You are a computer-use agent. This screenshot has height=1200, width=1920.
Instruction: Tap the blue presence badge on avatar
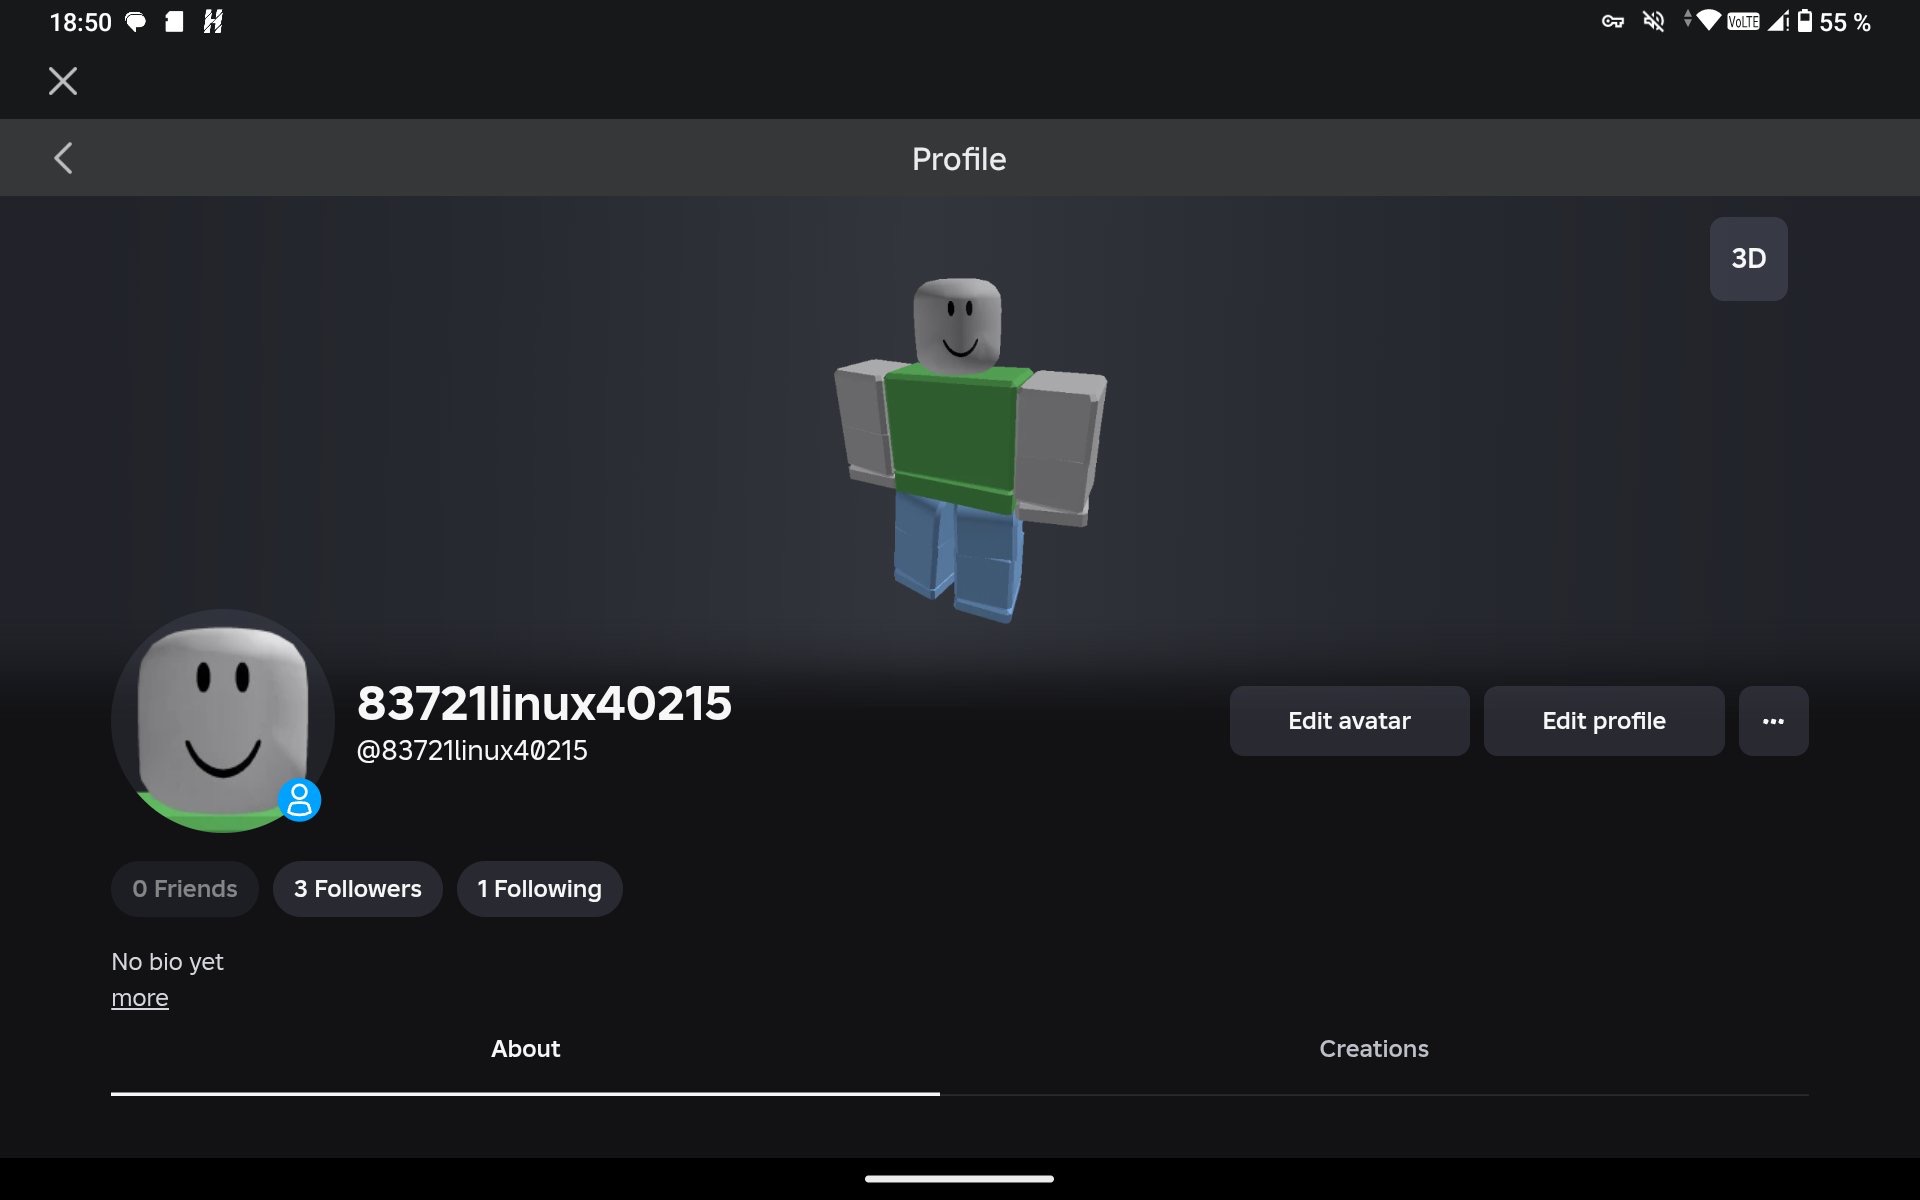pos(299,800)
